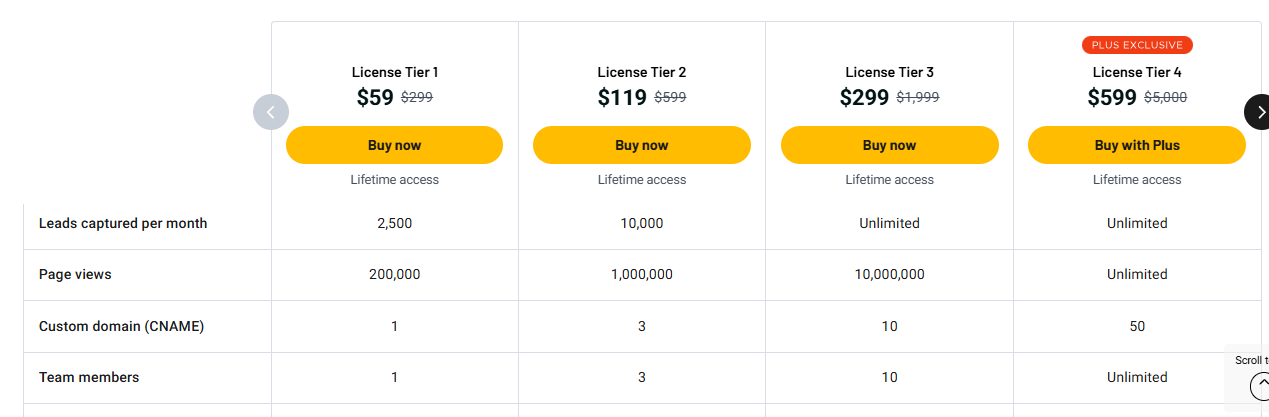
Task: Click Lifetime access text under Tier 4
Action: [1137, 180]
